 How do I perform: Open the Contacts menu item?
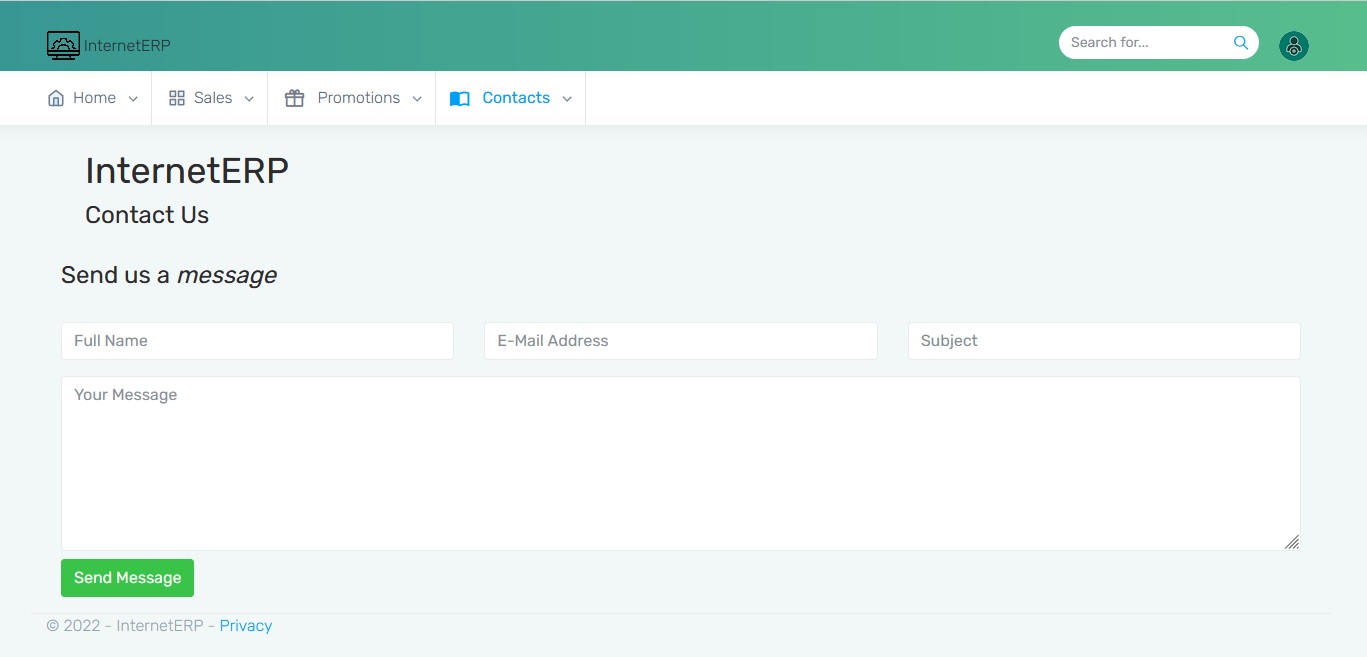(x=511, y=98)
